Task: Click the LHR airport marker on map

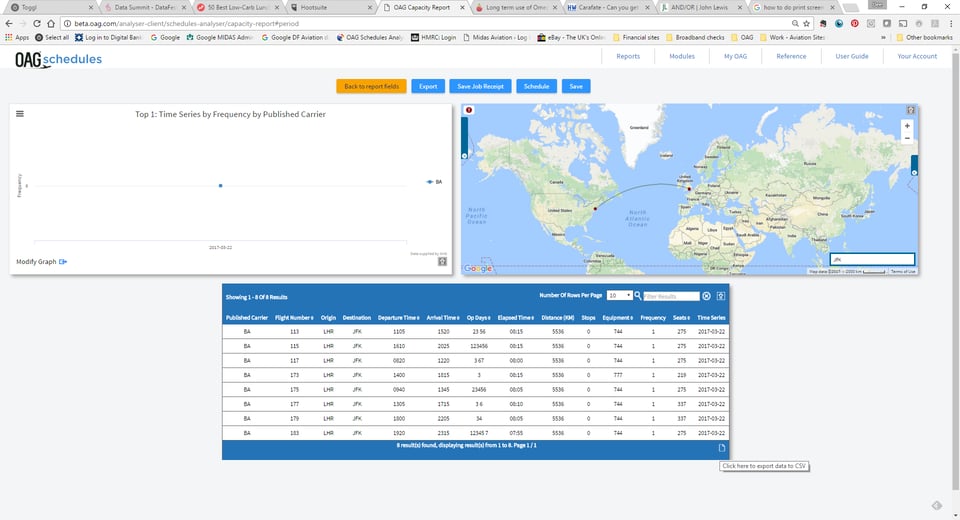Action: 689,189
